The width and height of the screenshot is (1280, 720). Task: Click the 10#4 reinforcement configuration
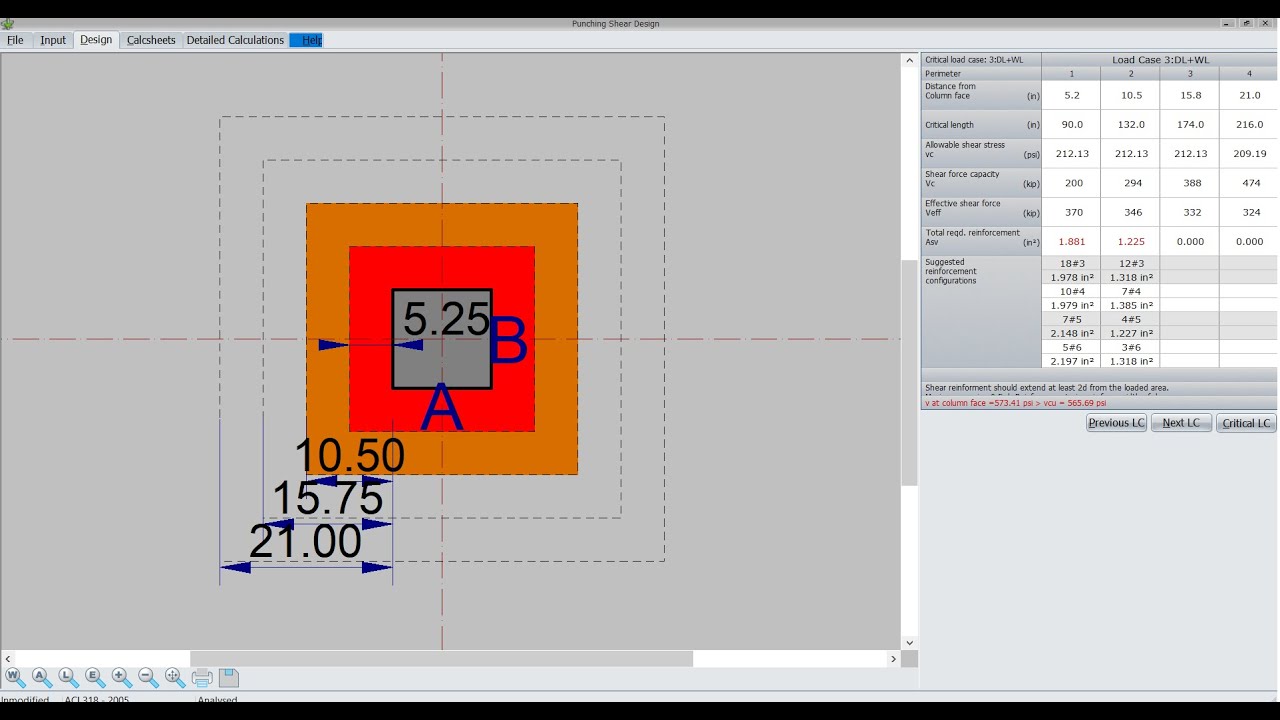pos(1071,291)
